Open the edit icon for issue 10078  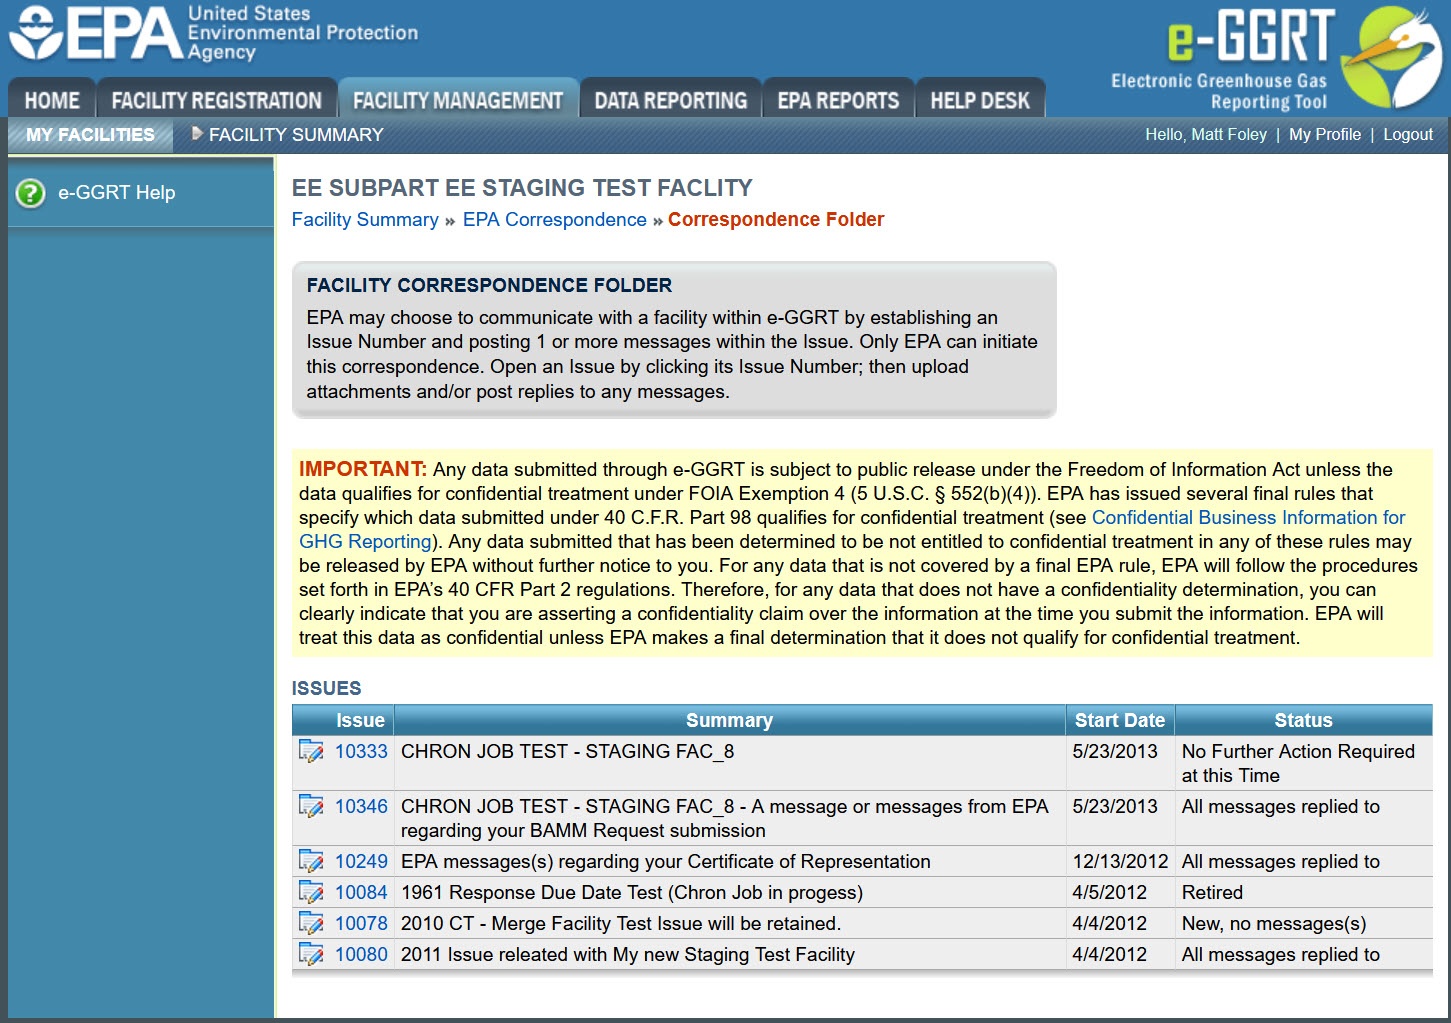[311, 923]
